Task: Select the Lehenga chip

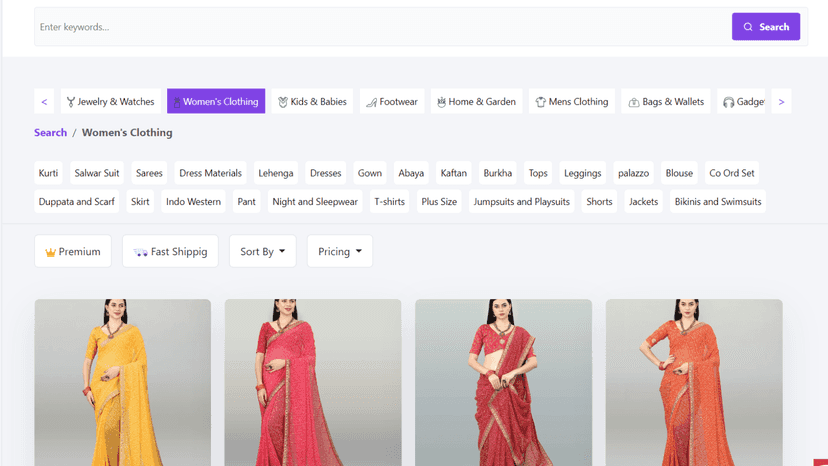Action: click(276, 173)
